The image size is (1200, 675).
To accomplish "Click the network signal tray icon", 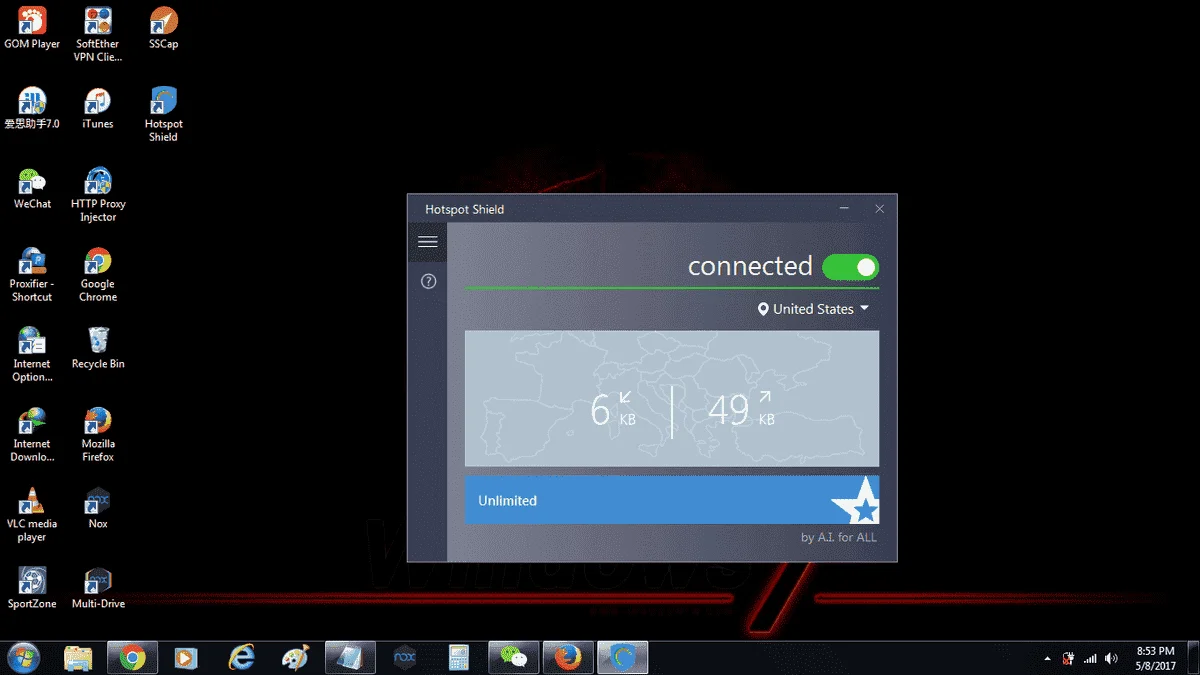I will pos(1090,658).
